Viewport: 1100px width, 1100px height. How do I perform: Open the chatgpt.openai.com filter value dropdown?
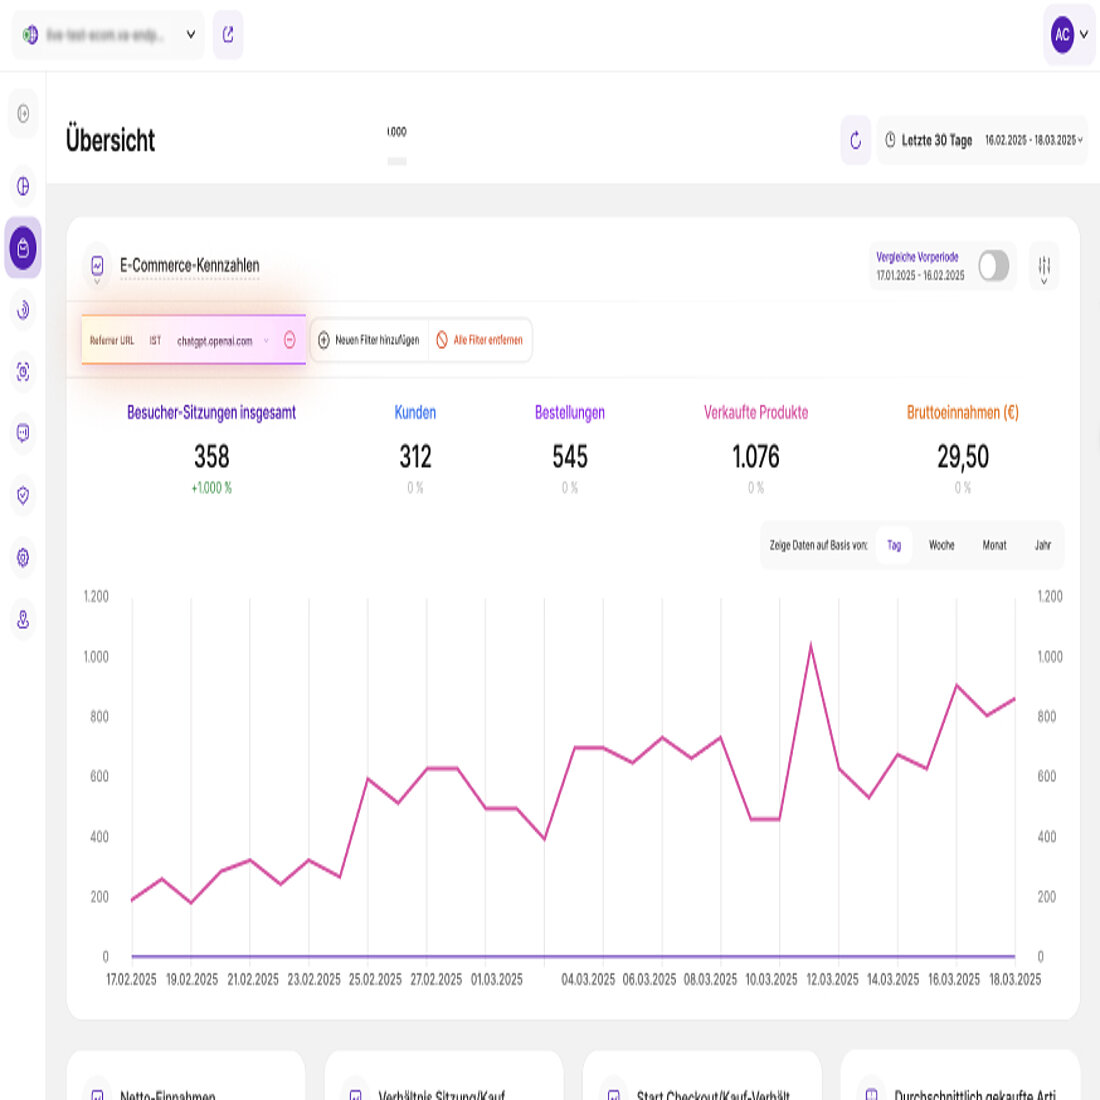click(266, 340)
